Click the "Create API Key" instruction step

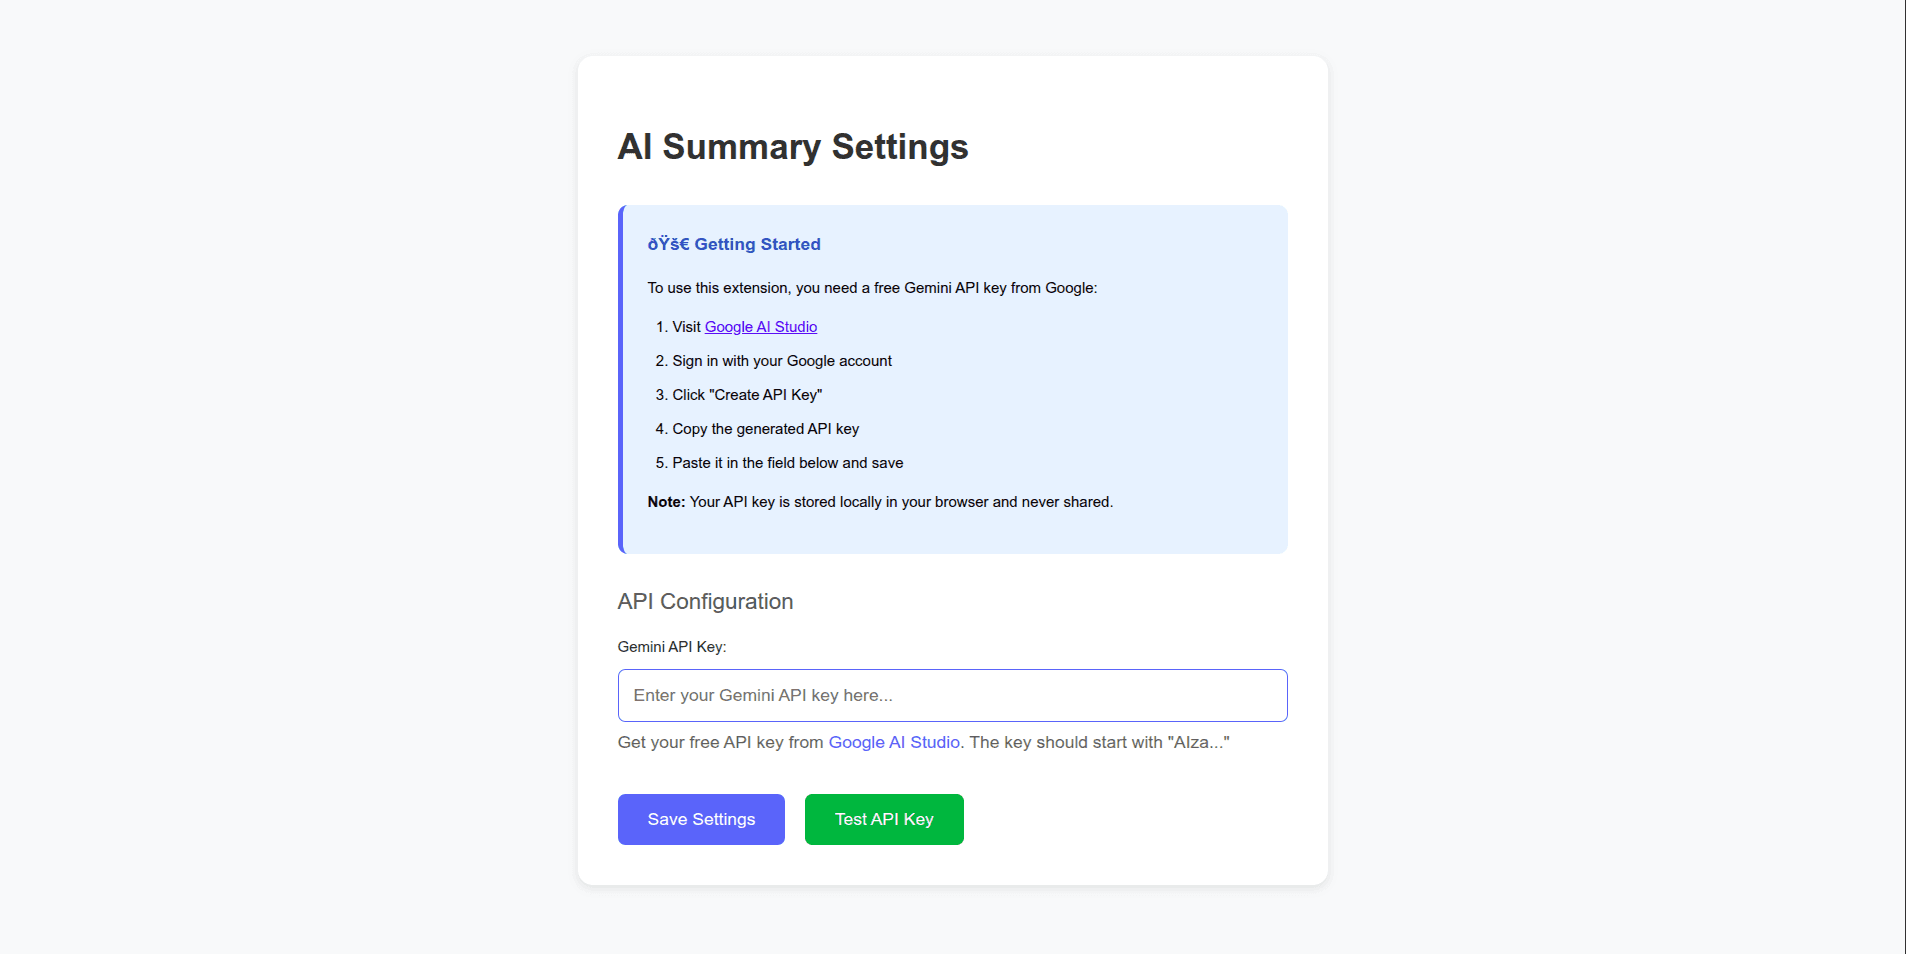[x=747, y=395]
